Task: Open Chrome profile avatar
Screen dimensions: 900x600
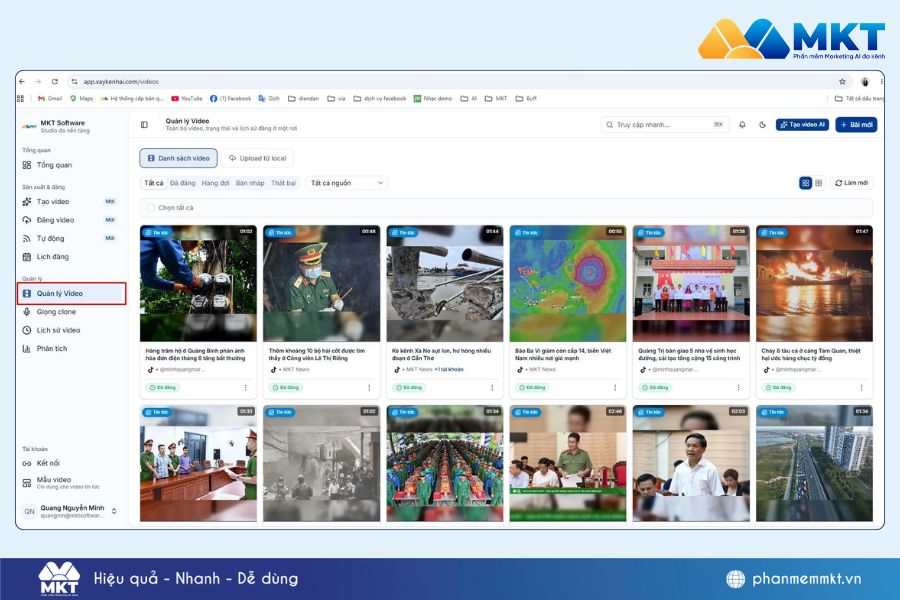Action: (x=865, y=82)
